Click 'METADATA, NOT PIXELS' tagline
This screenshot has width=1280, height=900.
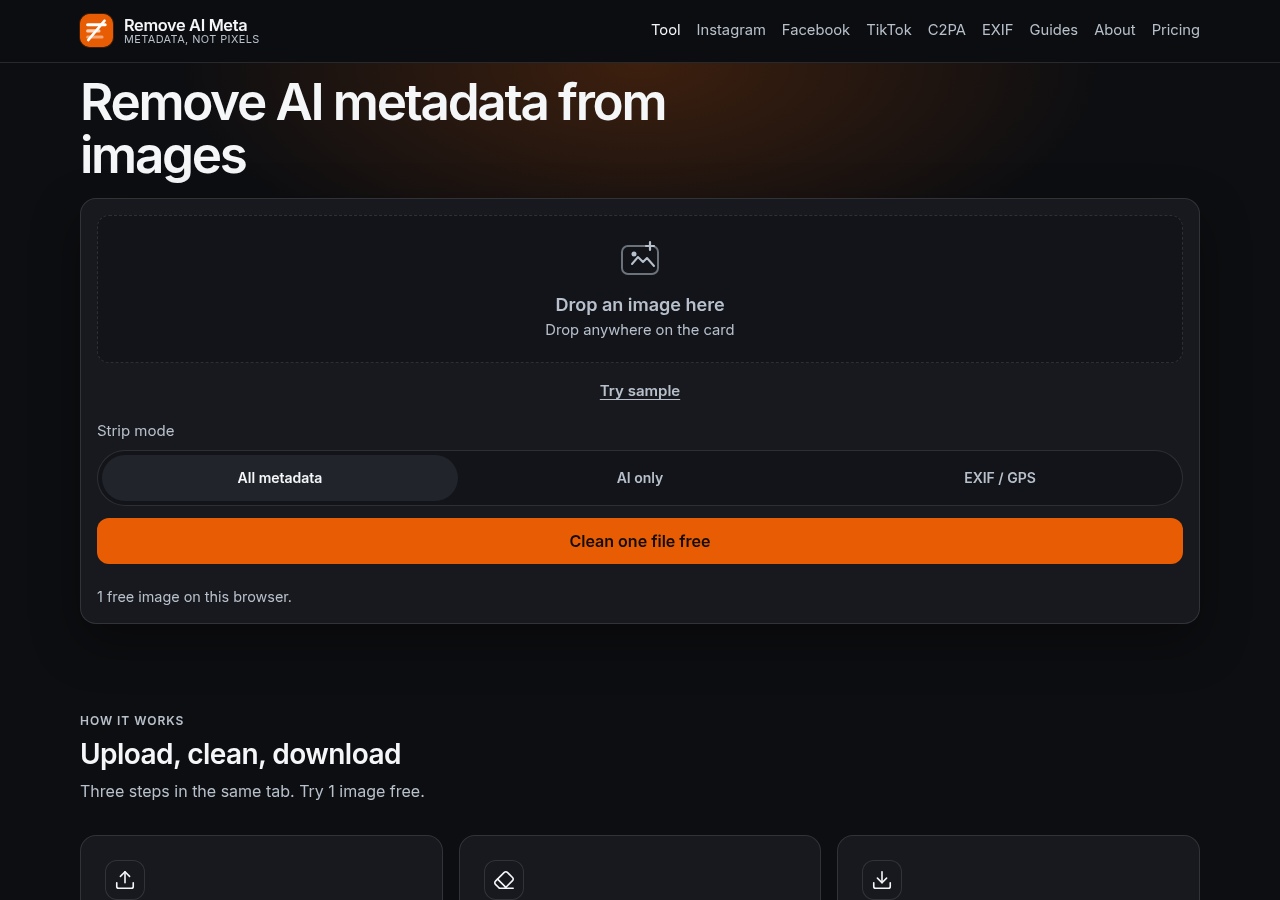coord(192,40)
